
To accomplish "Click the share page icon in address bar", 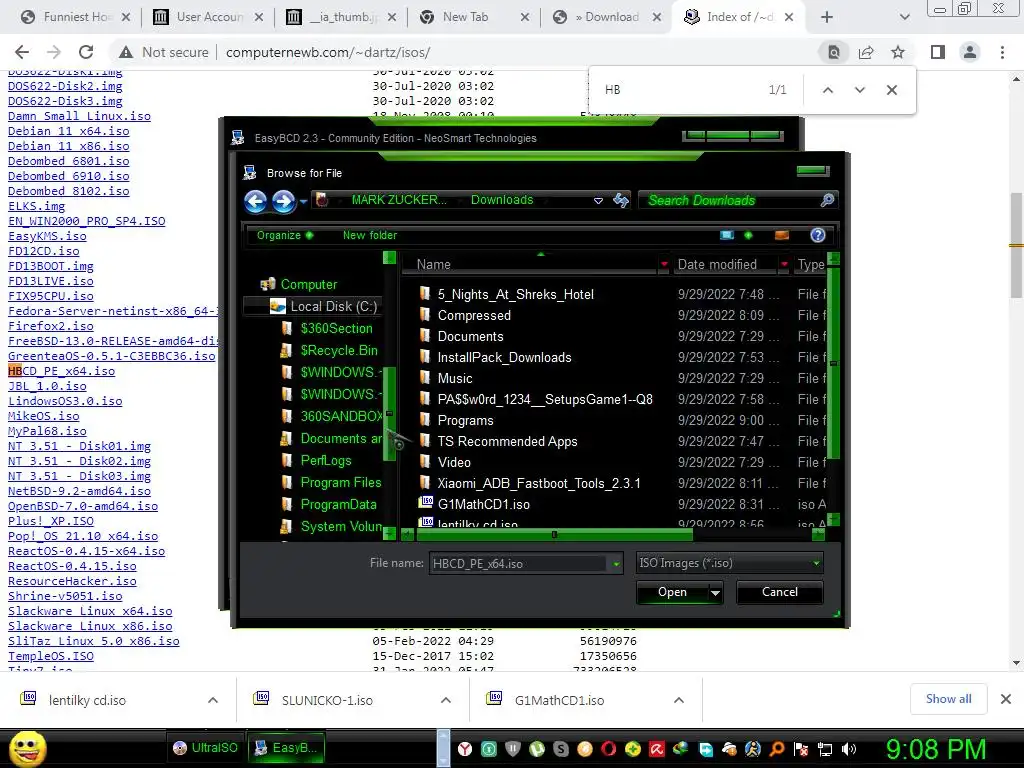I will click(866, 52).
